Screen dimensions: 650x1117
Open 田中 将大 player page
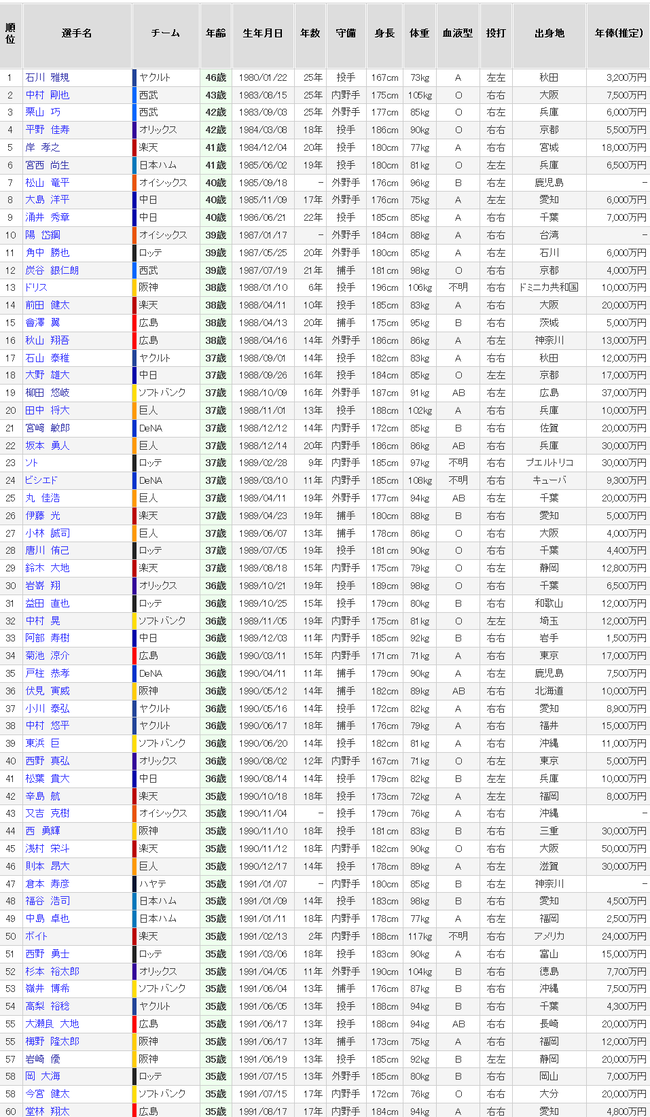point(47,410)
